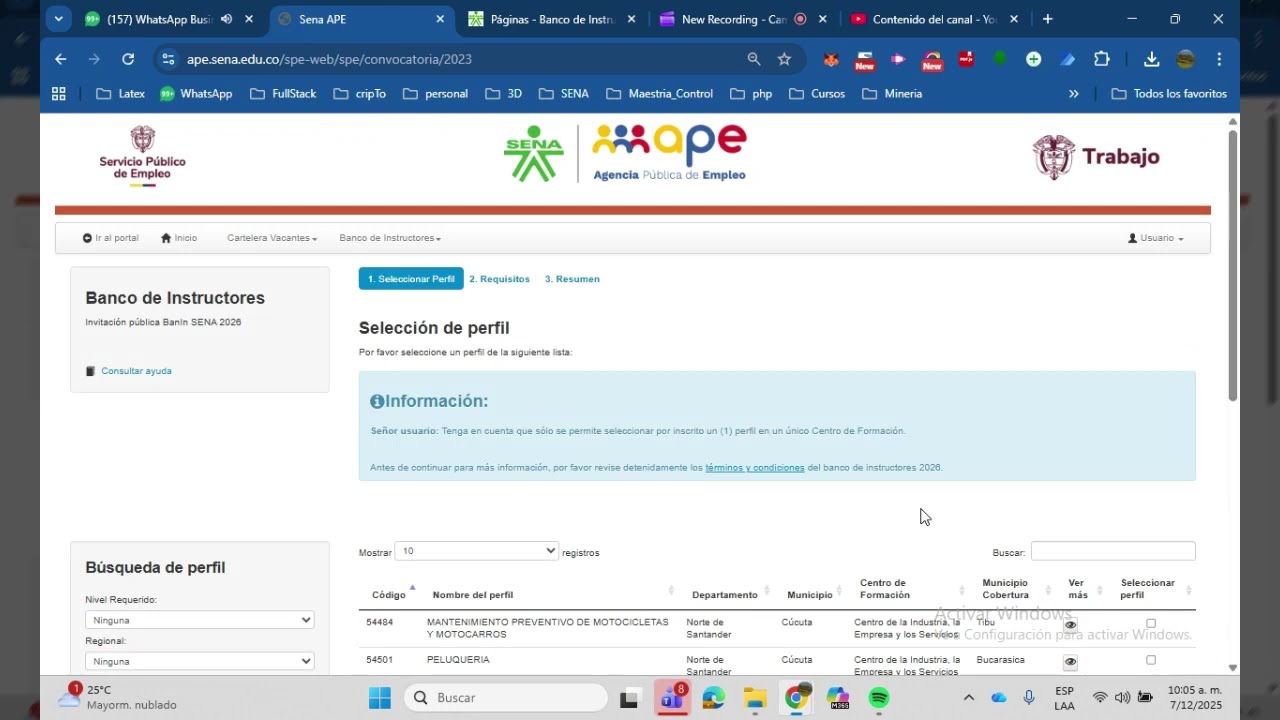
Task: Switch to the New Recording browser tab
Action: pos(743,19)
